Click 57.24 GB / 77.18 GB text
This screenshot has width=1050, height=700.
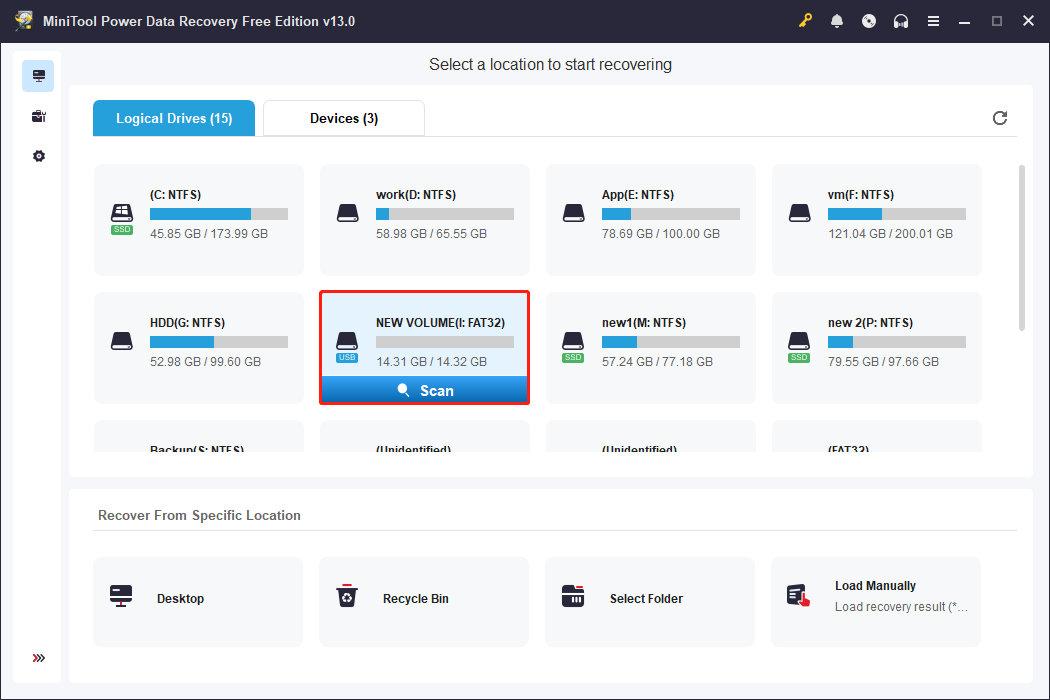[658, 362]
